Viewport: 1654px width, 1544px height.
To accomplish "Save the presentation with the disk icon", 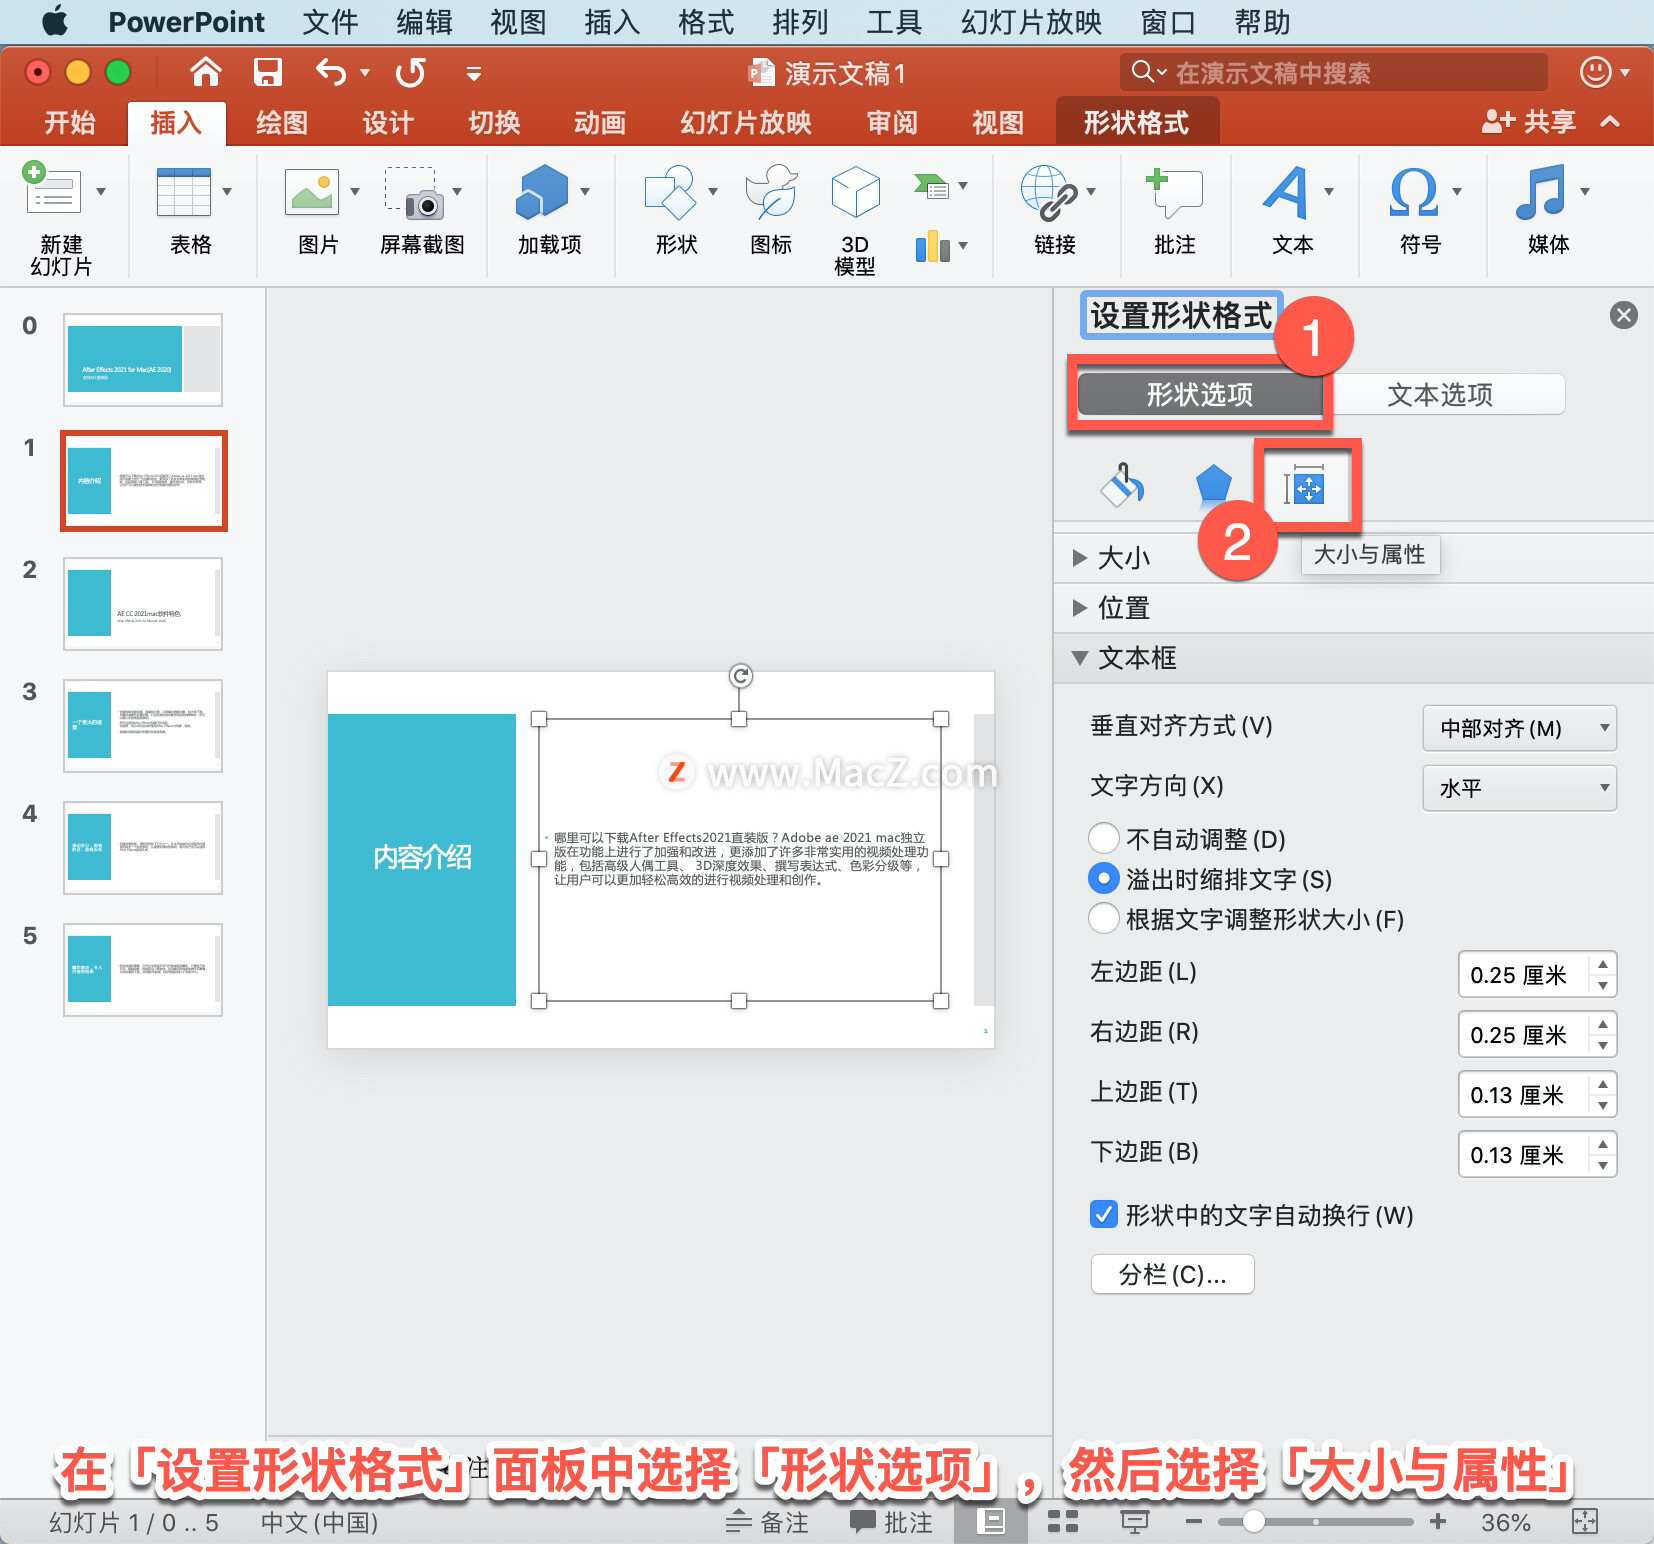I will (x=267, y=72).
